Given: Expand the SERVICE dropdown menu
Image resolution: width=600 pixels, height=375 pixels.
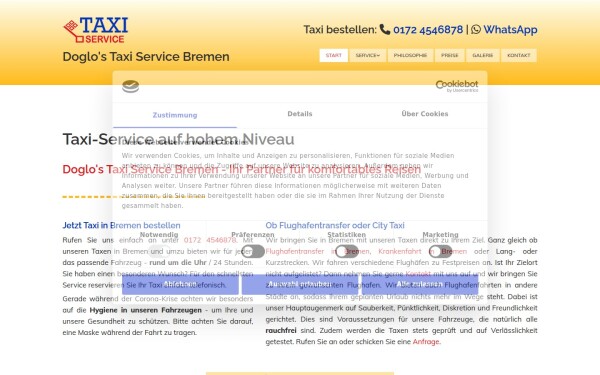Looking at the screenshot, I should click(368, 55).
